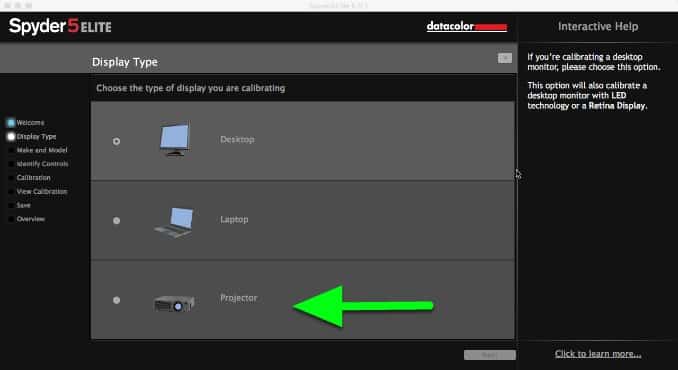Click the Projector option label

pyautogui.click(x=238, y=298)
